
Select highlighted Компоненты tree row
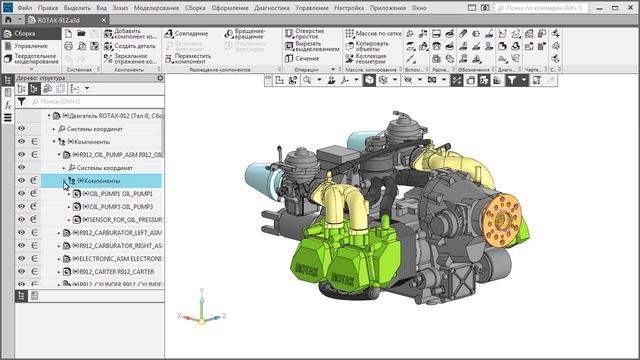101,181
